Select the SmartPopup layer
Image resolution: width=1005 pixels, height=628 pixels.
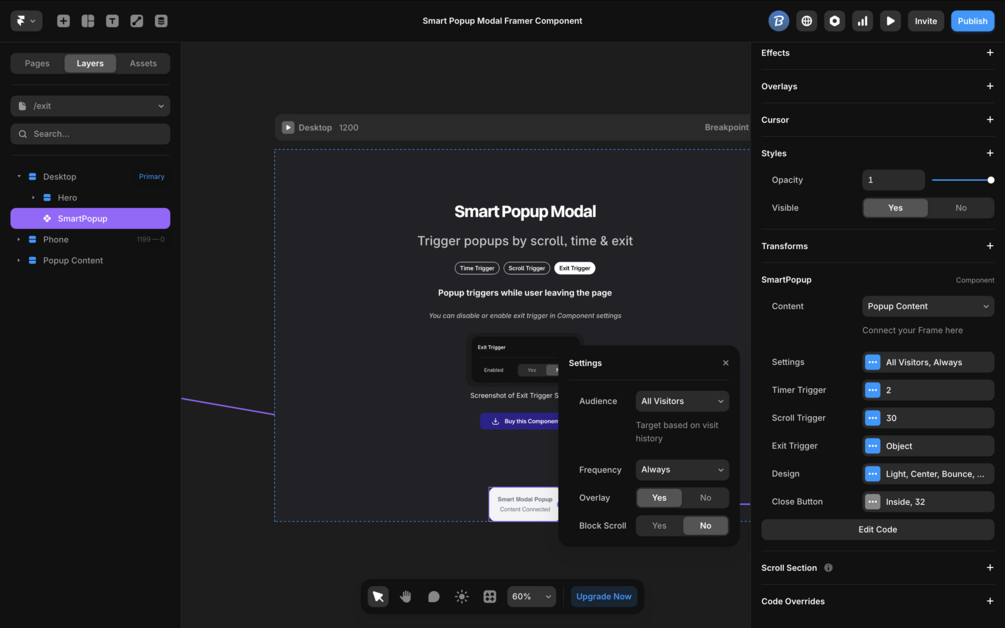(90, 219)
